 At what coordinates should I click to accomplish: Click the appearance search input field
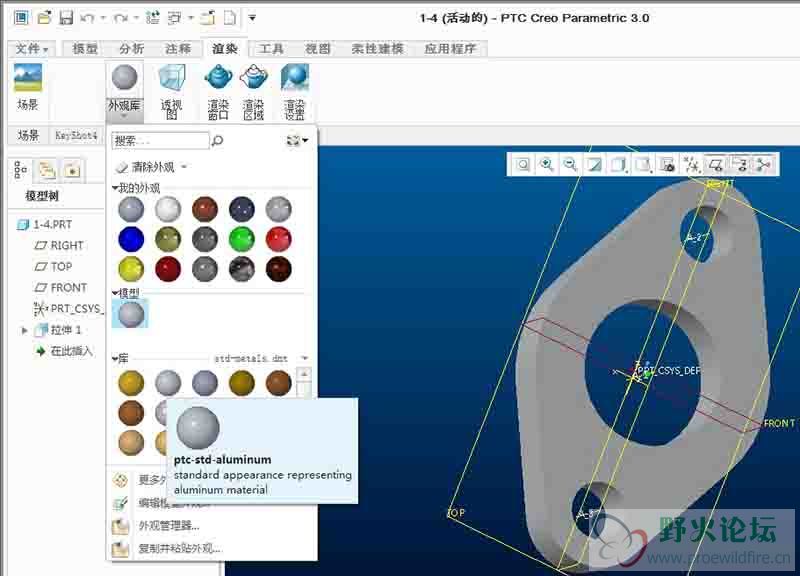160,140
